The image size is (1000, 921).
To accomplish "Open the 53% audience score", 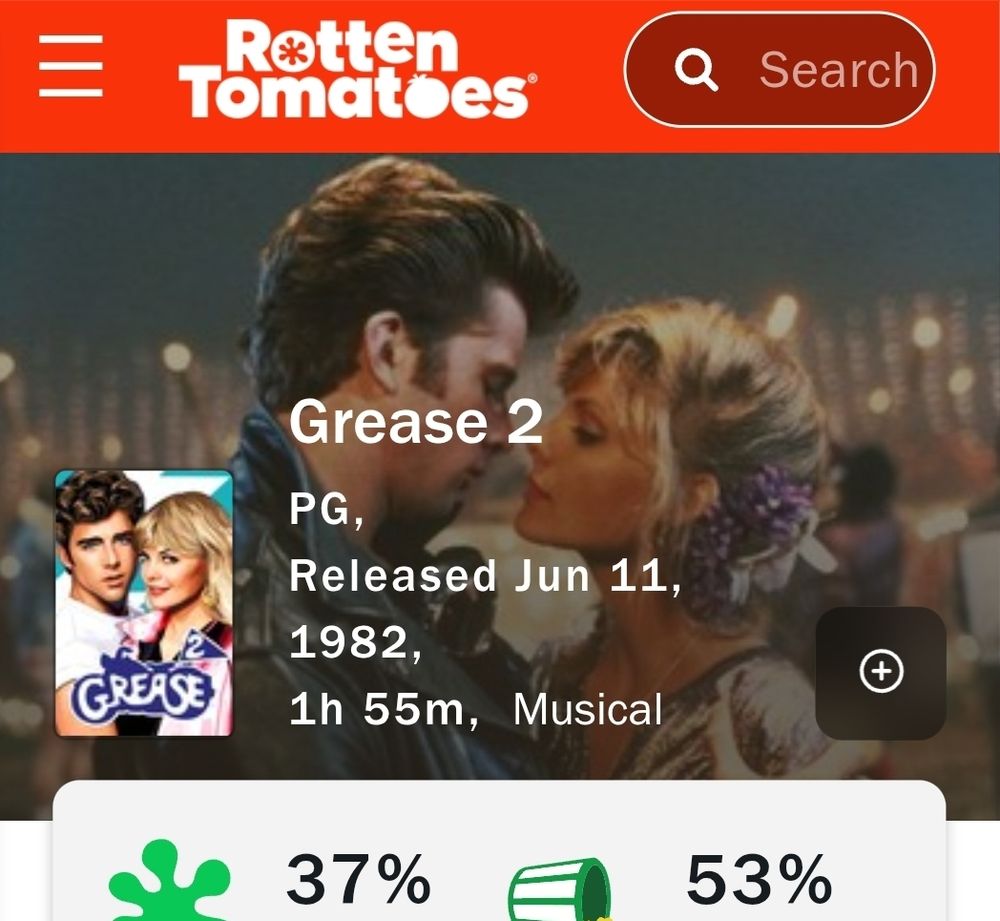I will click(759, 880).
